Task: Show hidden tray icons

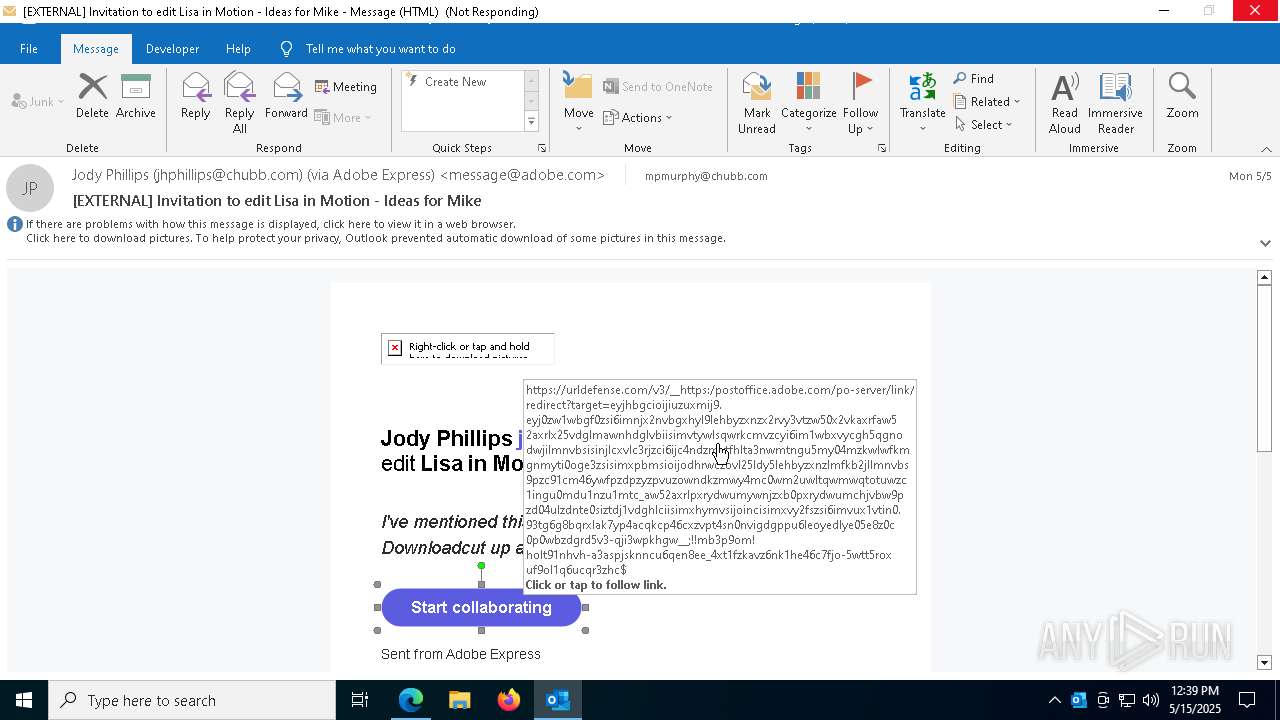Action: click(1054, 700)
